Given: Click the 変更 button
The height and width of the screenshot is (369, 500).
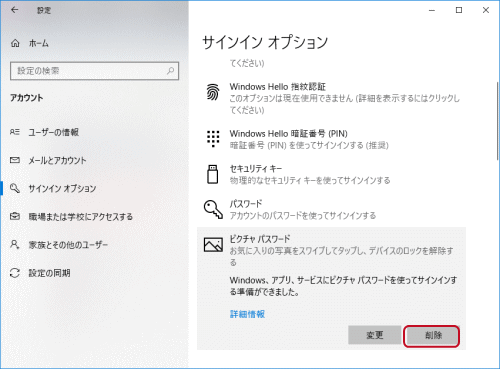Looking at the screenshot, I should (375, 335).
